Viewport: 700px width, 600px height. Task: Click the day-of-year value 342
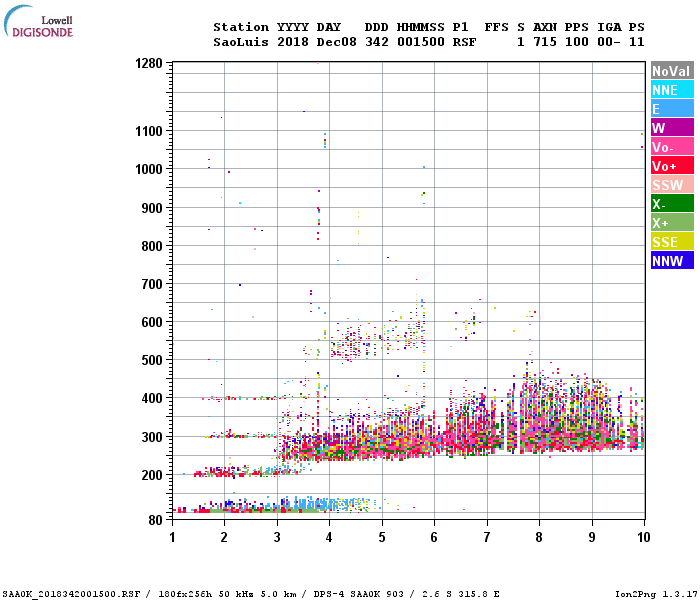pyautogui.click(x=377, y=42)
